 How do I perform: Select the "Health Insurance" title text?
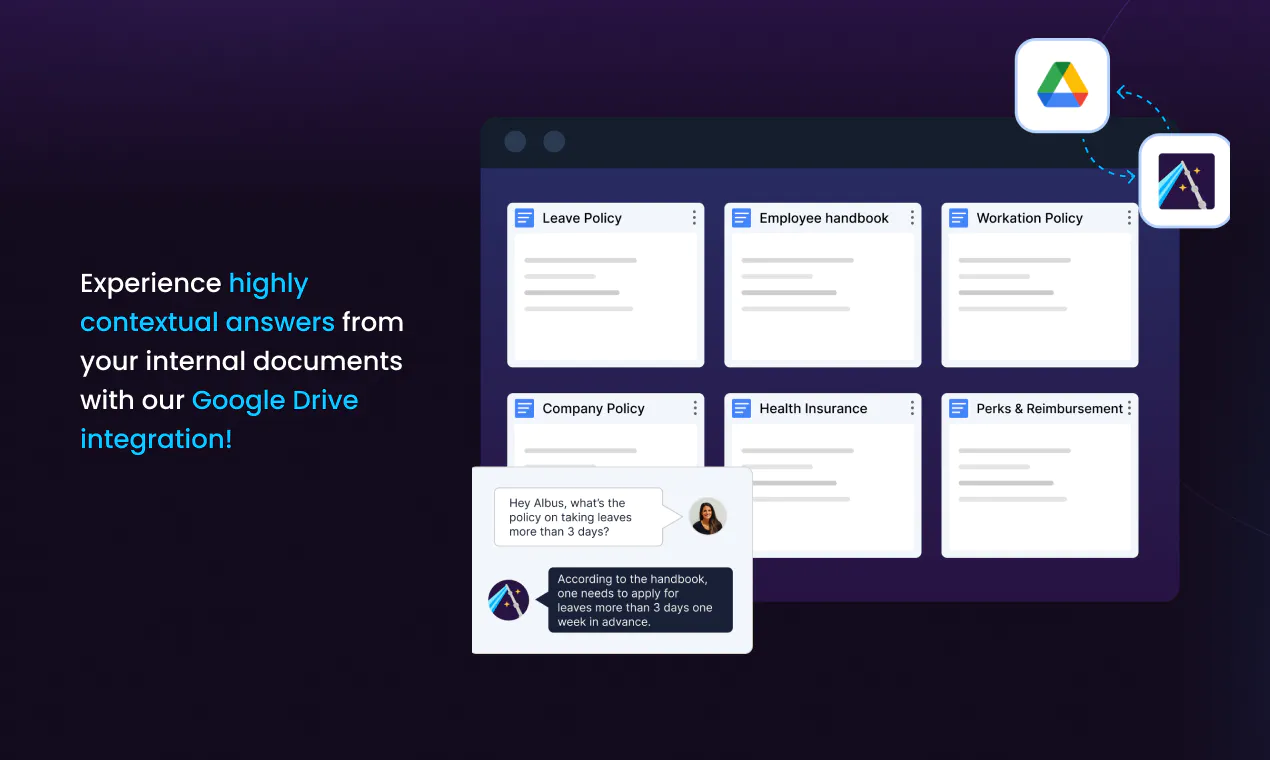pyautogui.click(x=813, y=408)
